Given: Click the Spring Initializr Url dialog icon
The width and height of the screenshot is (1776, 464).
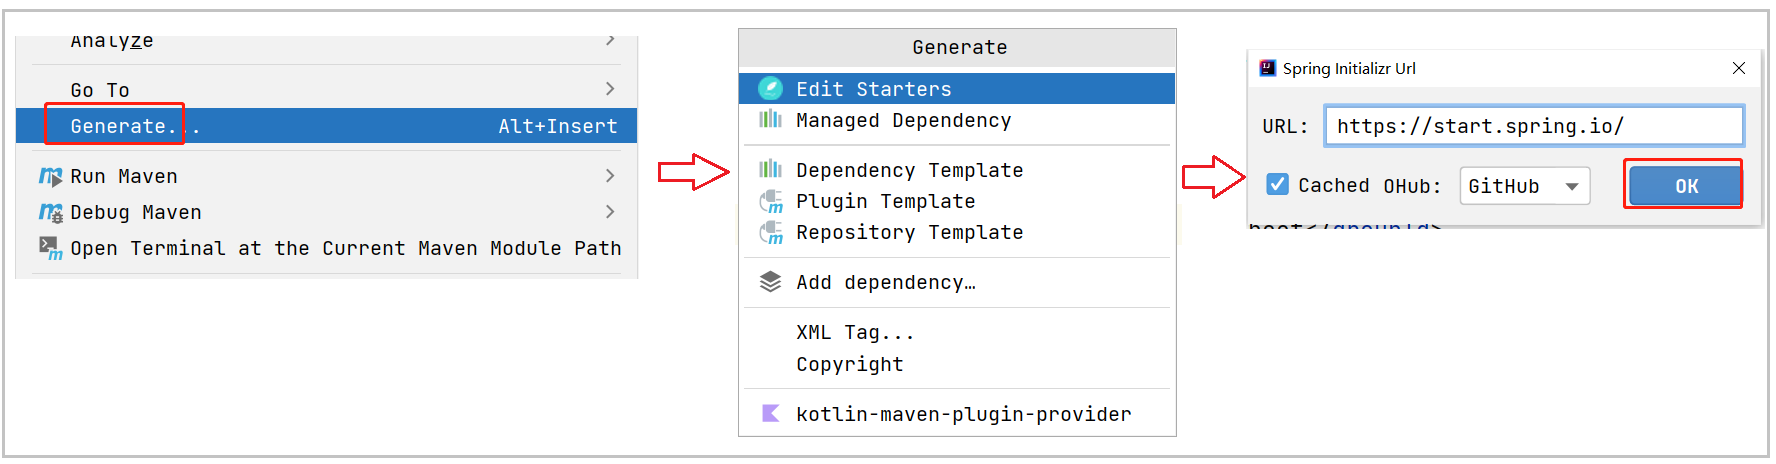Looking at the screenshot, I should point(1268,68).
